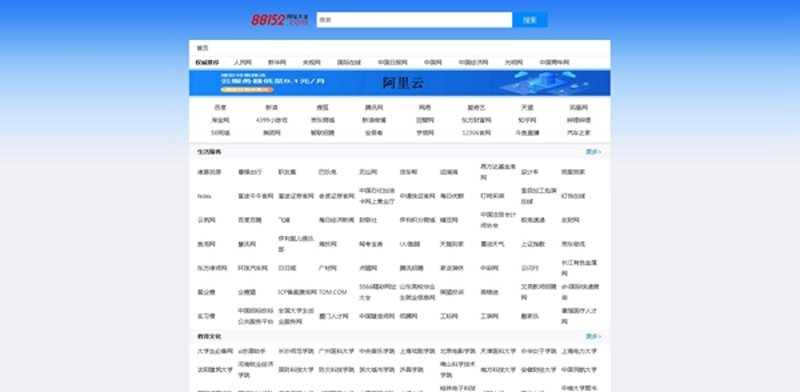Open the 首页 home tab

coord(203,48)
